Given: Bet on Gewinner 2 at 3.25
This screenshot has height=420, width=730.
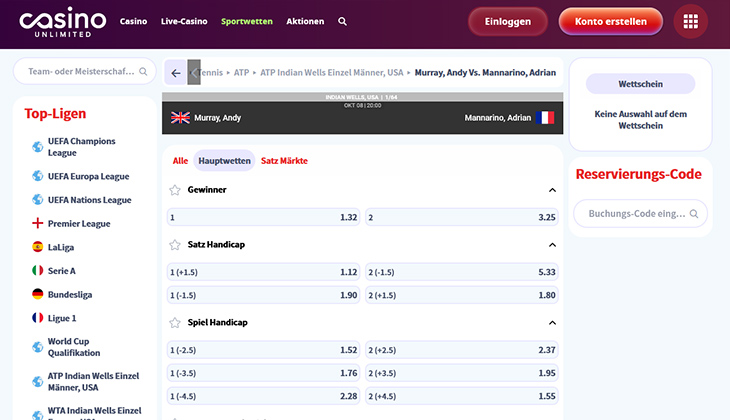Looking at the screenshot, I should pyautogui.click(x=461, y=217).
